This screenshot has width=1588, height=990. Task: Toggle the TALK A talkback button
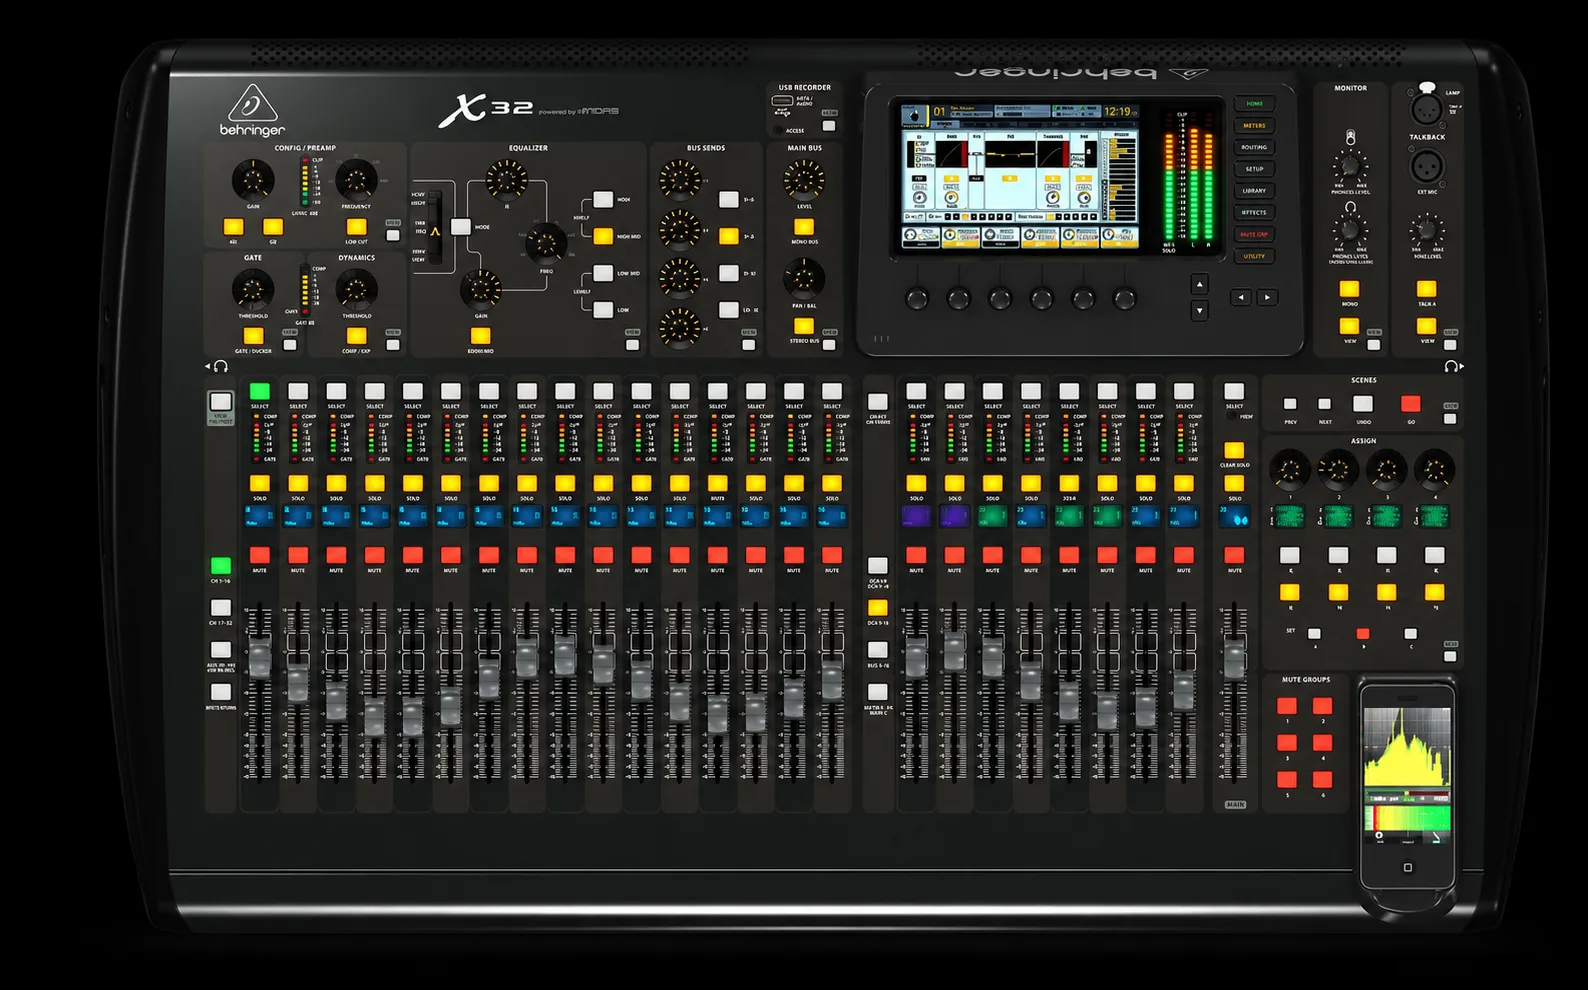click(1427, 289)
